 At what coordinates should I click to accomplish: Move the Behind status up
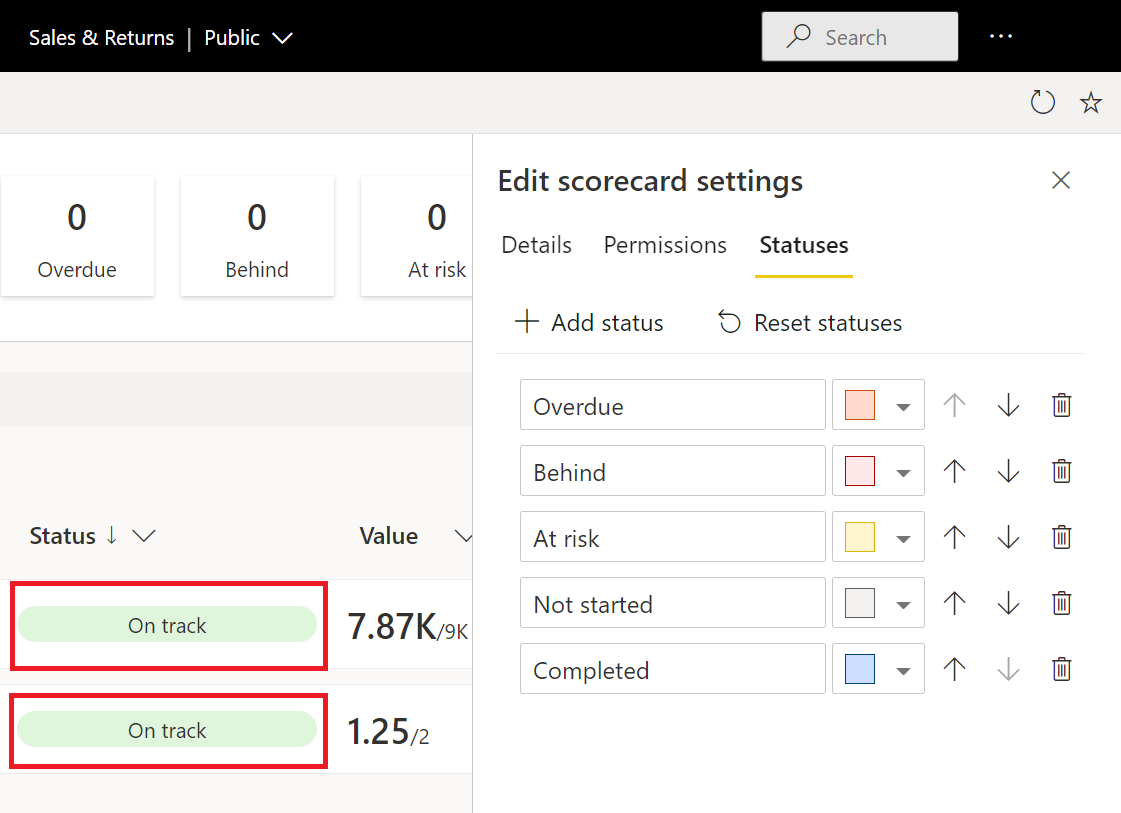pyautogui.click(x=954, y=470)
